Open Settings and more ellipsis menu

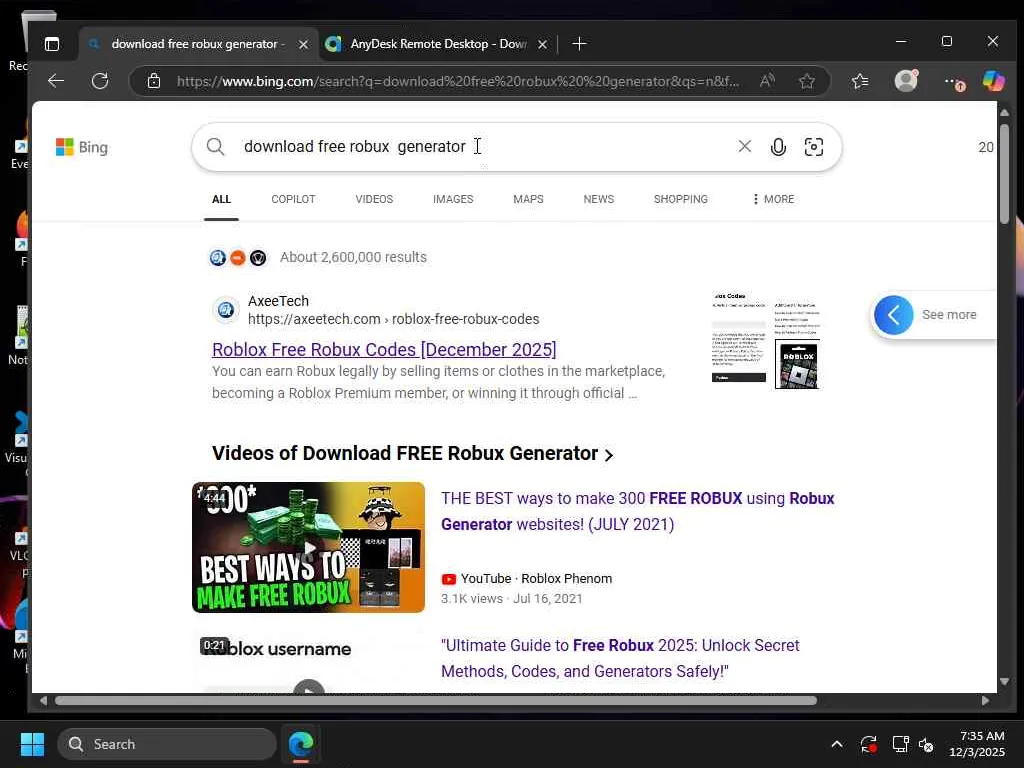pos(953,82)
